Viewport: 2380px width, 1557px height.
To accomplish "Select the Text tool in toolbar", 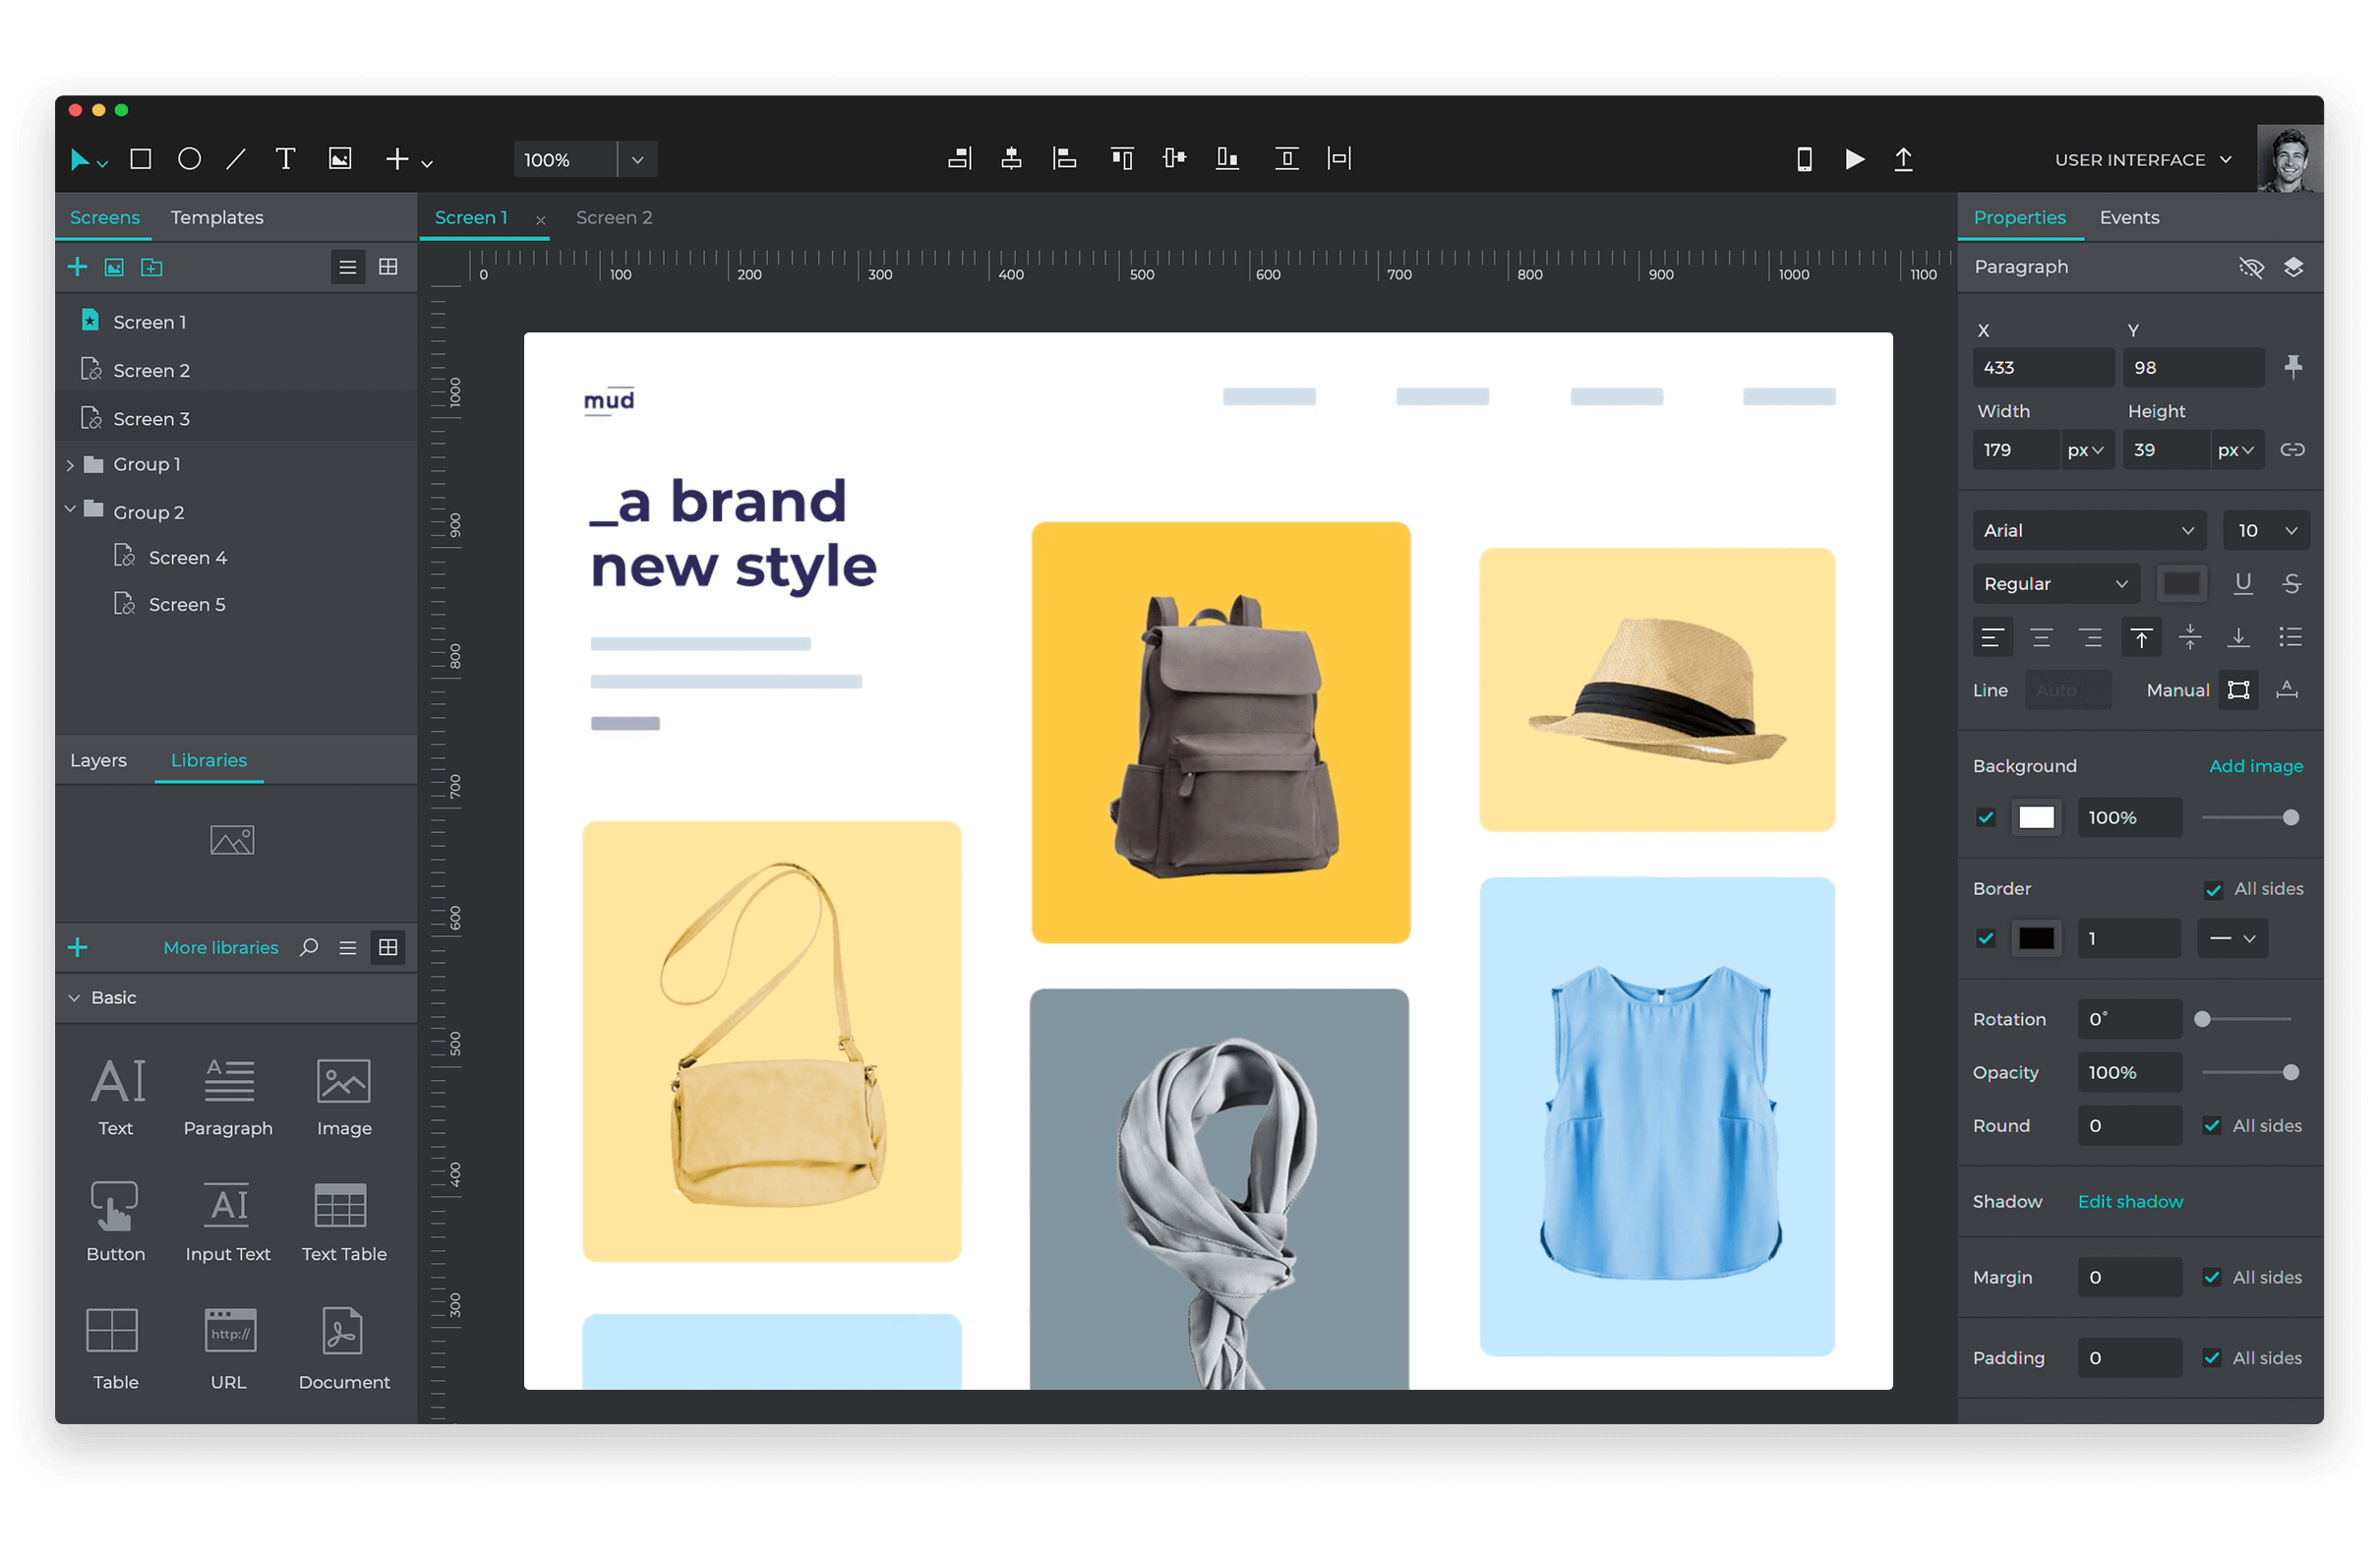I will (283, 160).
